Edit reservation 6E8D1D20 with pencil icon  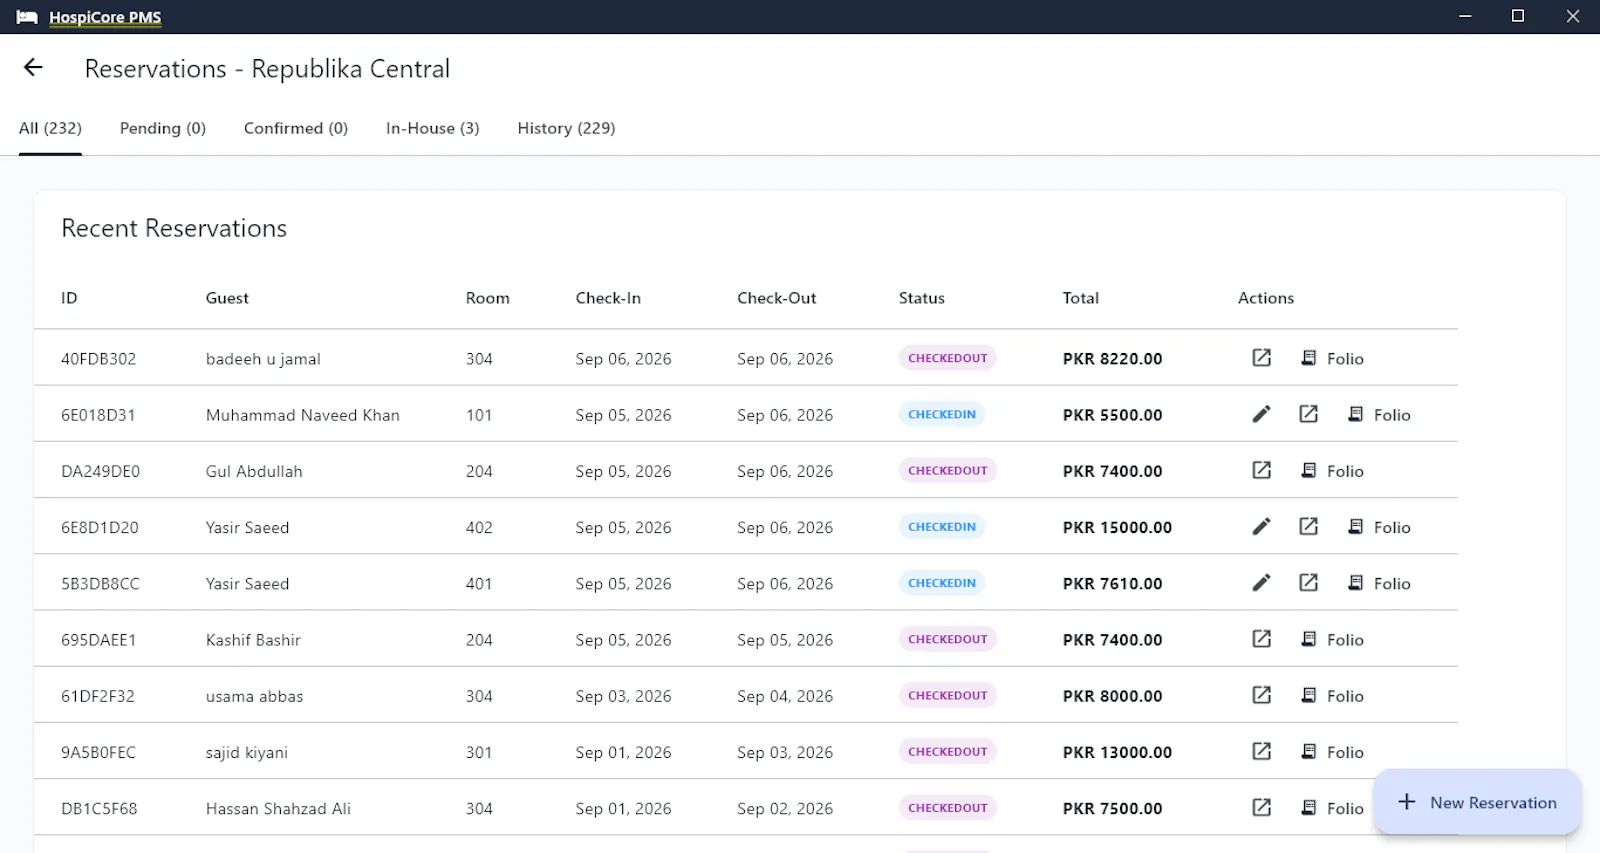[1262, 527]
